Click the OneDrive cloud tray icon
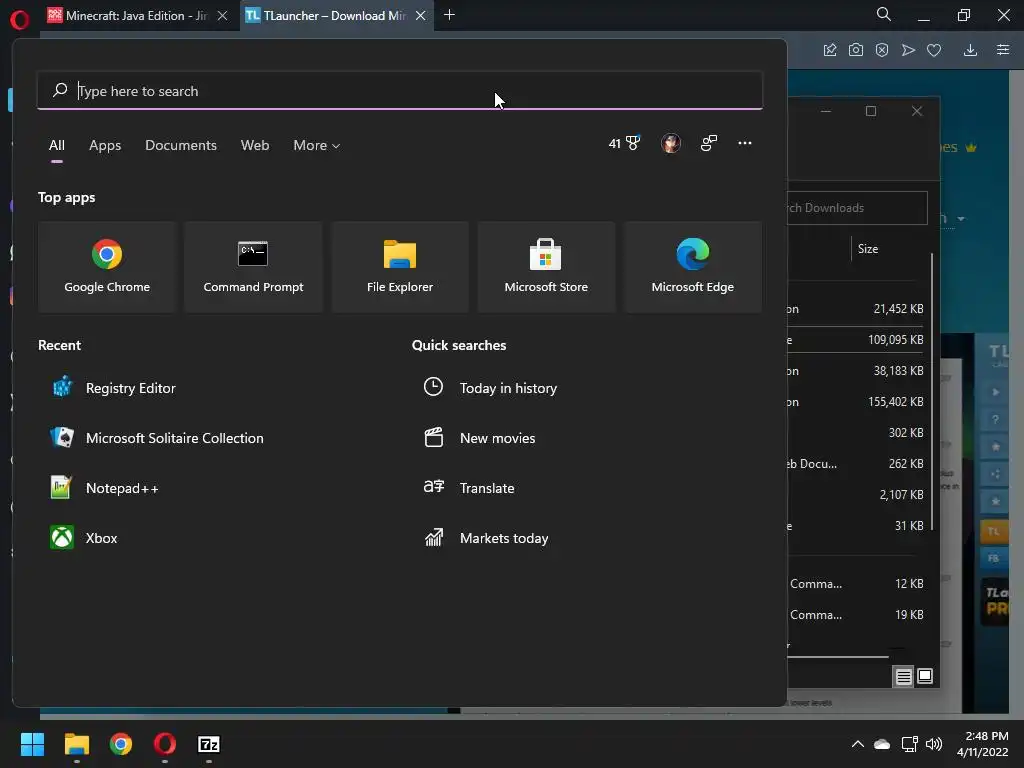 point(882,744)
